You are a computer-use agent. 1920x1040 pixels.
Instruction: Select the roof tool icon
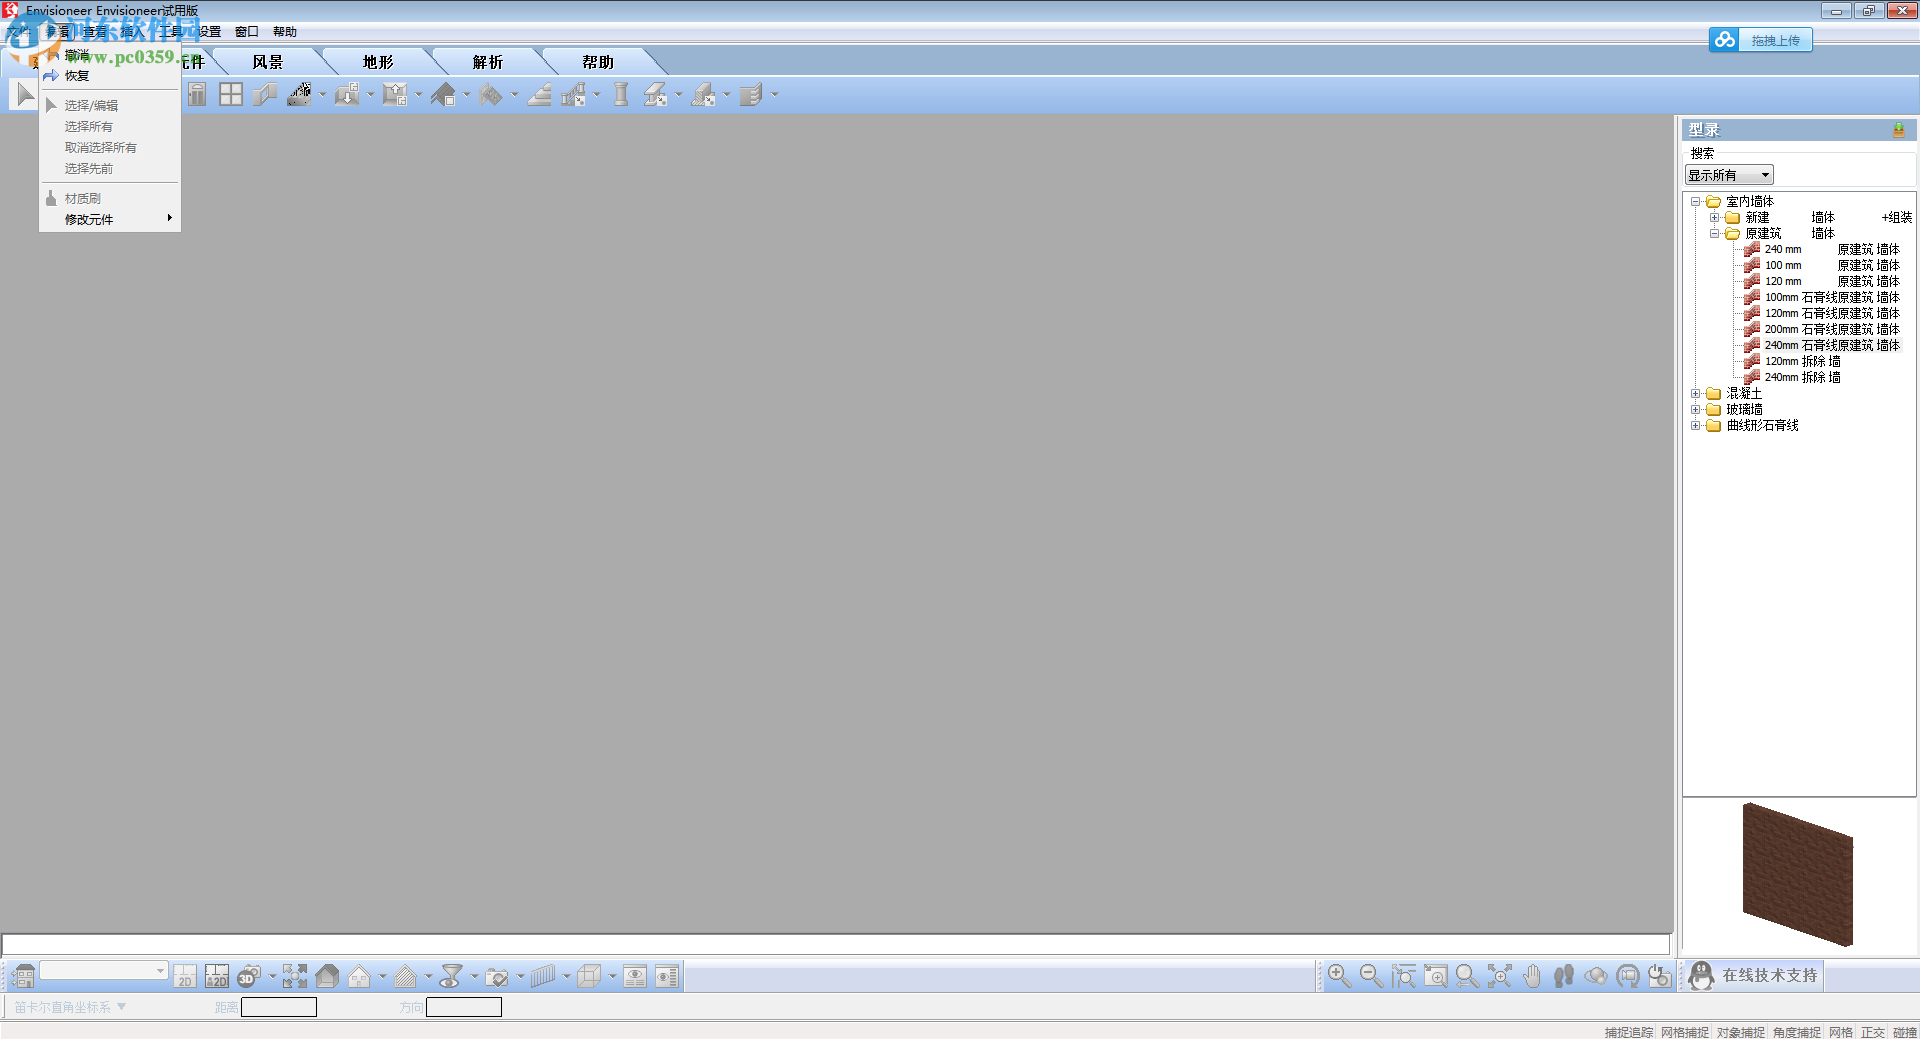point(443,95)
